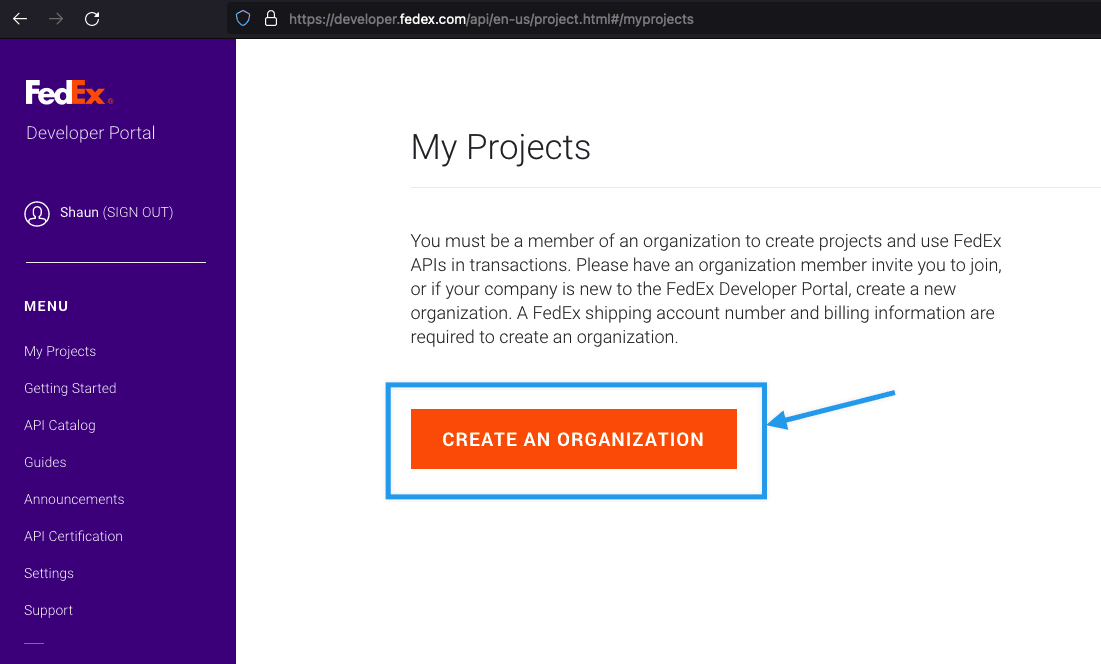Viewport: 1101px width, 664px height.
Task: Open the Settings menu entry
Action: tap(48, 573)
